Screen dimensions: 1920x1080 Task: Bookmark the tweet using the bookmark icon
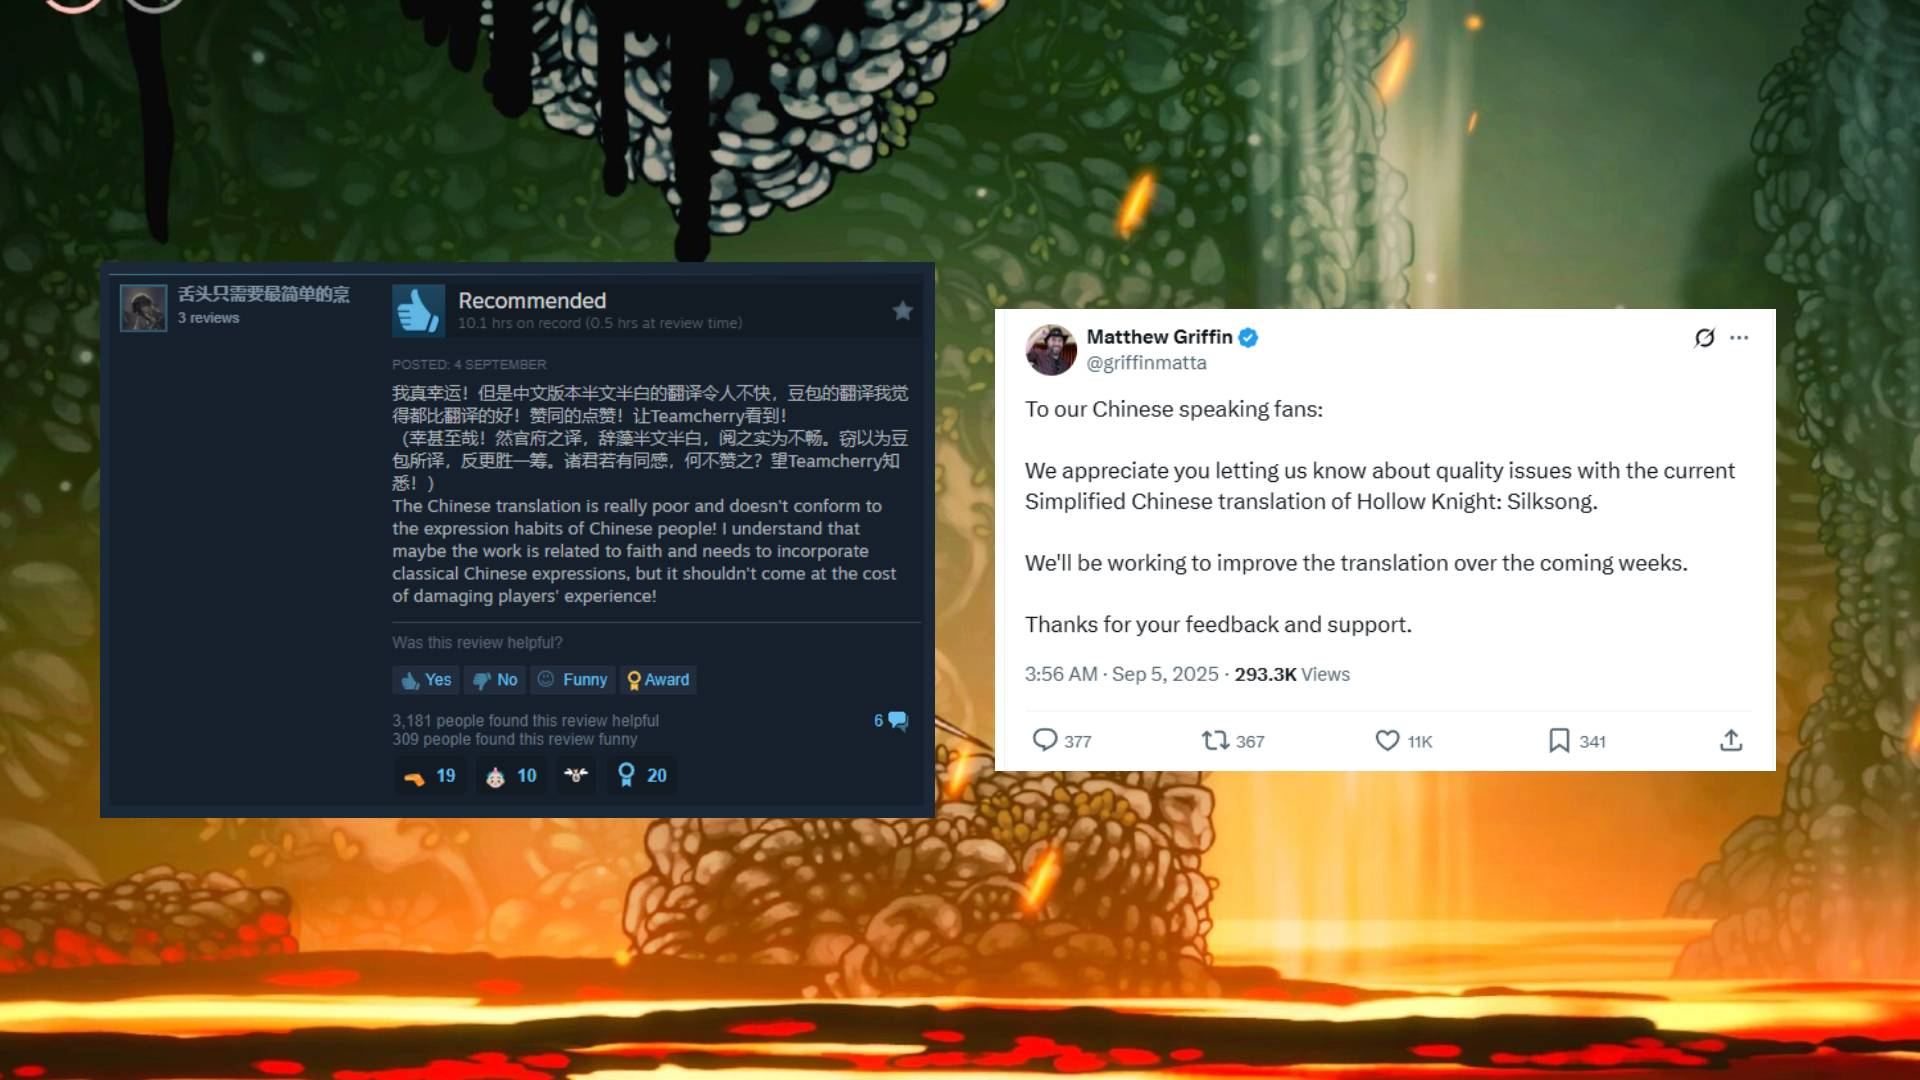[1559, 740]
